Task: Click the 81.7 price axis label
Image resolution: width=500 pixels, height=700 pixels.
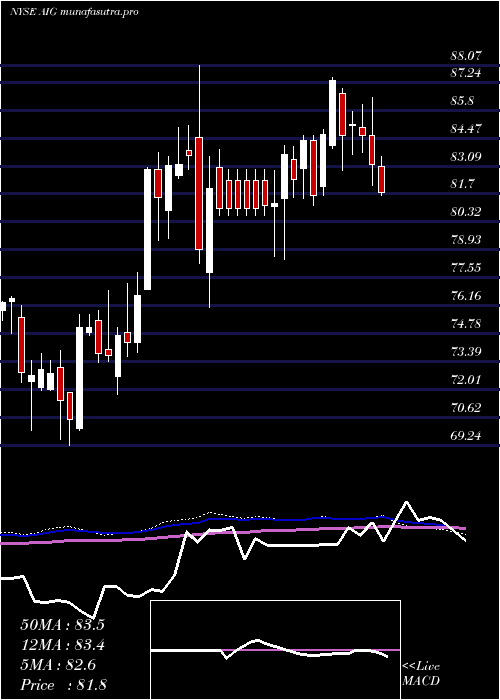Action: 462,184
